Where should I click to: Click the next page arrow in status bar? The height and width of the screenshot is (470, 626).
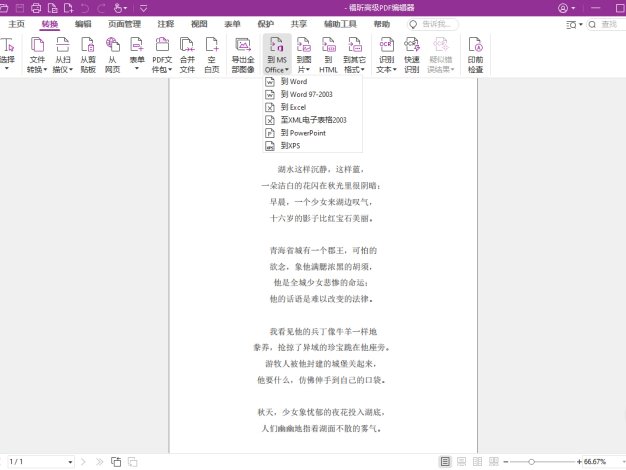pyautogui.click(x=83, y=462)
